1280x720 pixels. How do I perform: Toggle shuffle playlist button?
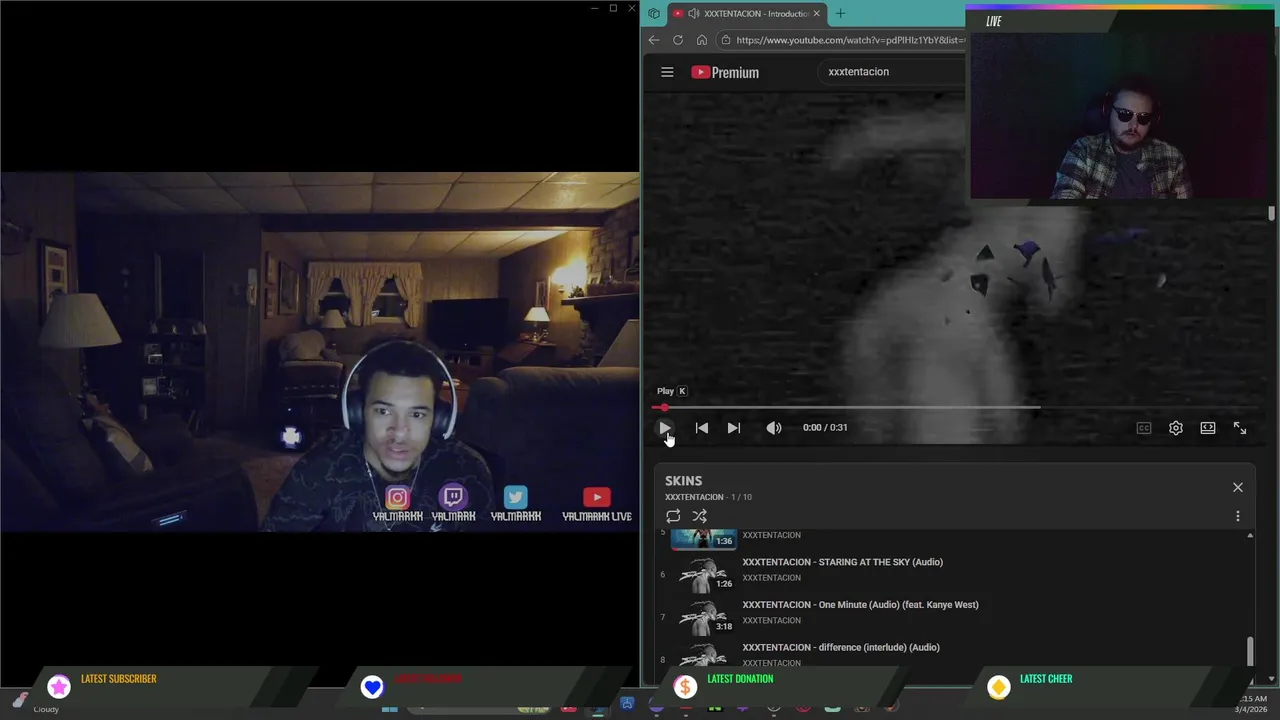[700, 516]
